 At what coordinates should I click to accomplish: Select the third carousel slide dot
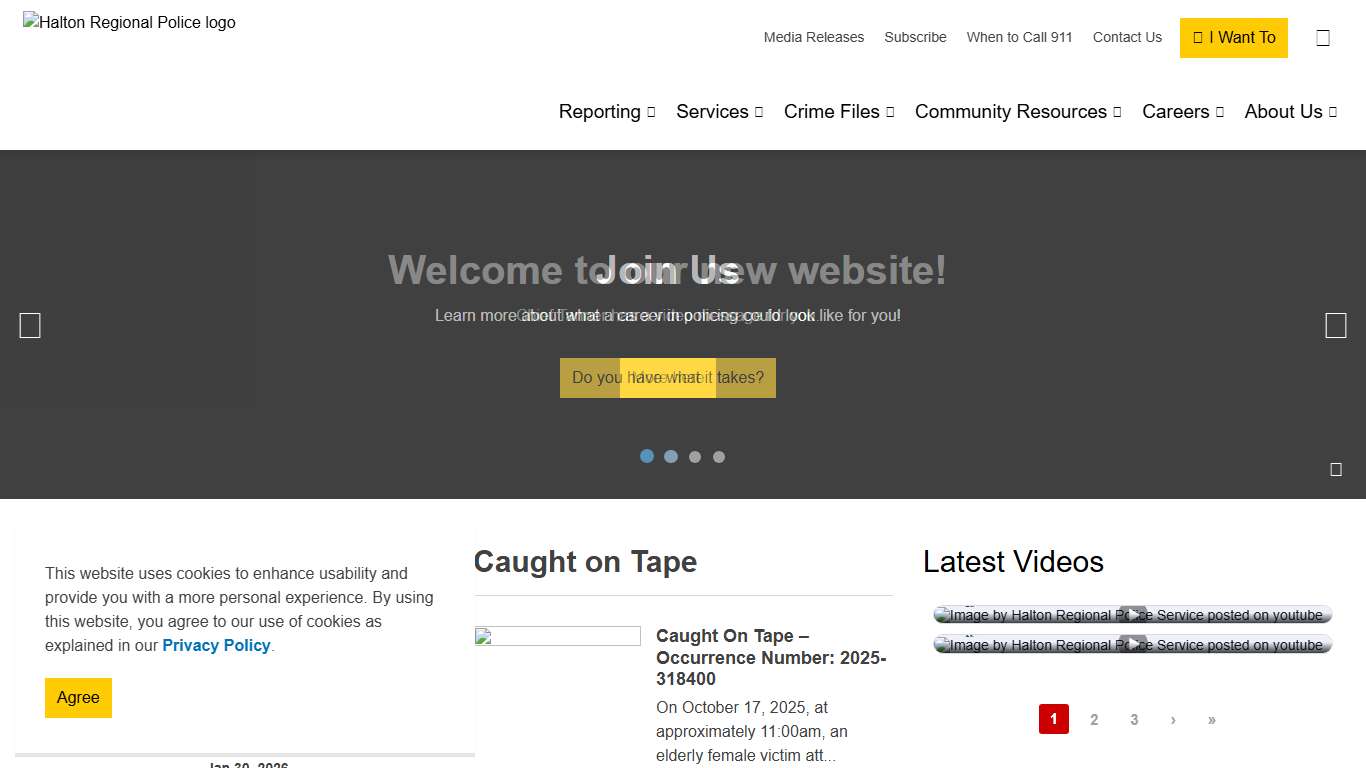pos(695,457)
